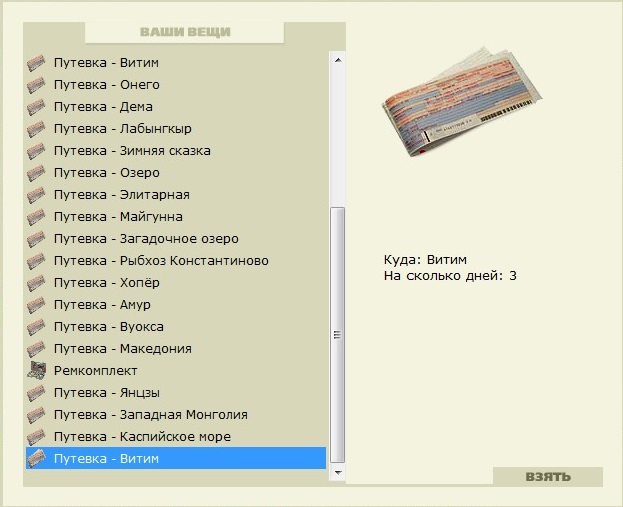Image resolution: width=623 pixels, height=507 pixels.
Task: Click the scrollbar up arrow
Action: (x=338, y=60)
